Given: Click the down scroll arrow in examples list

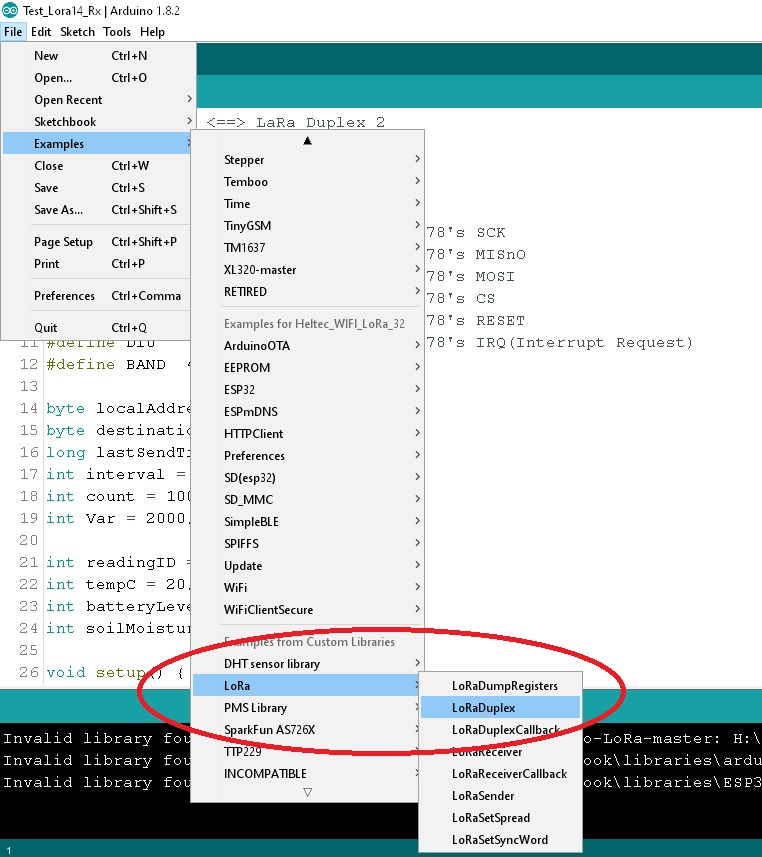Looking at the screenshot, I should click(x=308, y=792).
